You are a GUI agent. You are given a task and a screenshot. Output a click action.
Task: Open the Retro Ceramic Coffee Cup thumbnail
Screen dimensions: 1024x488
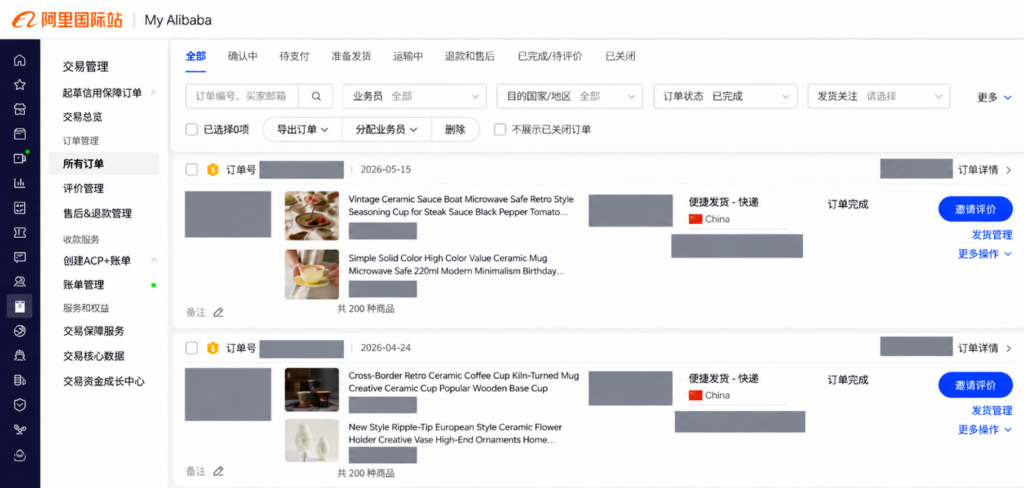tap(312, 389)
